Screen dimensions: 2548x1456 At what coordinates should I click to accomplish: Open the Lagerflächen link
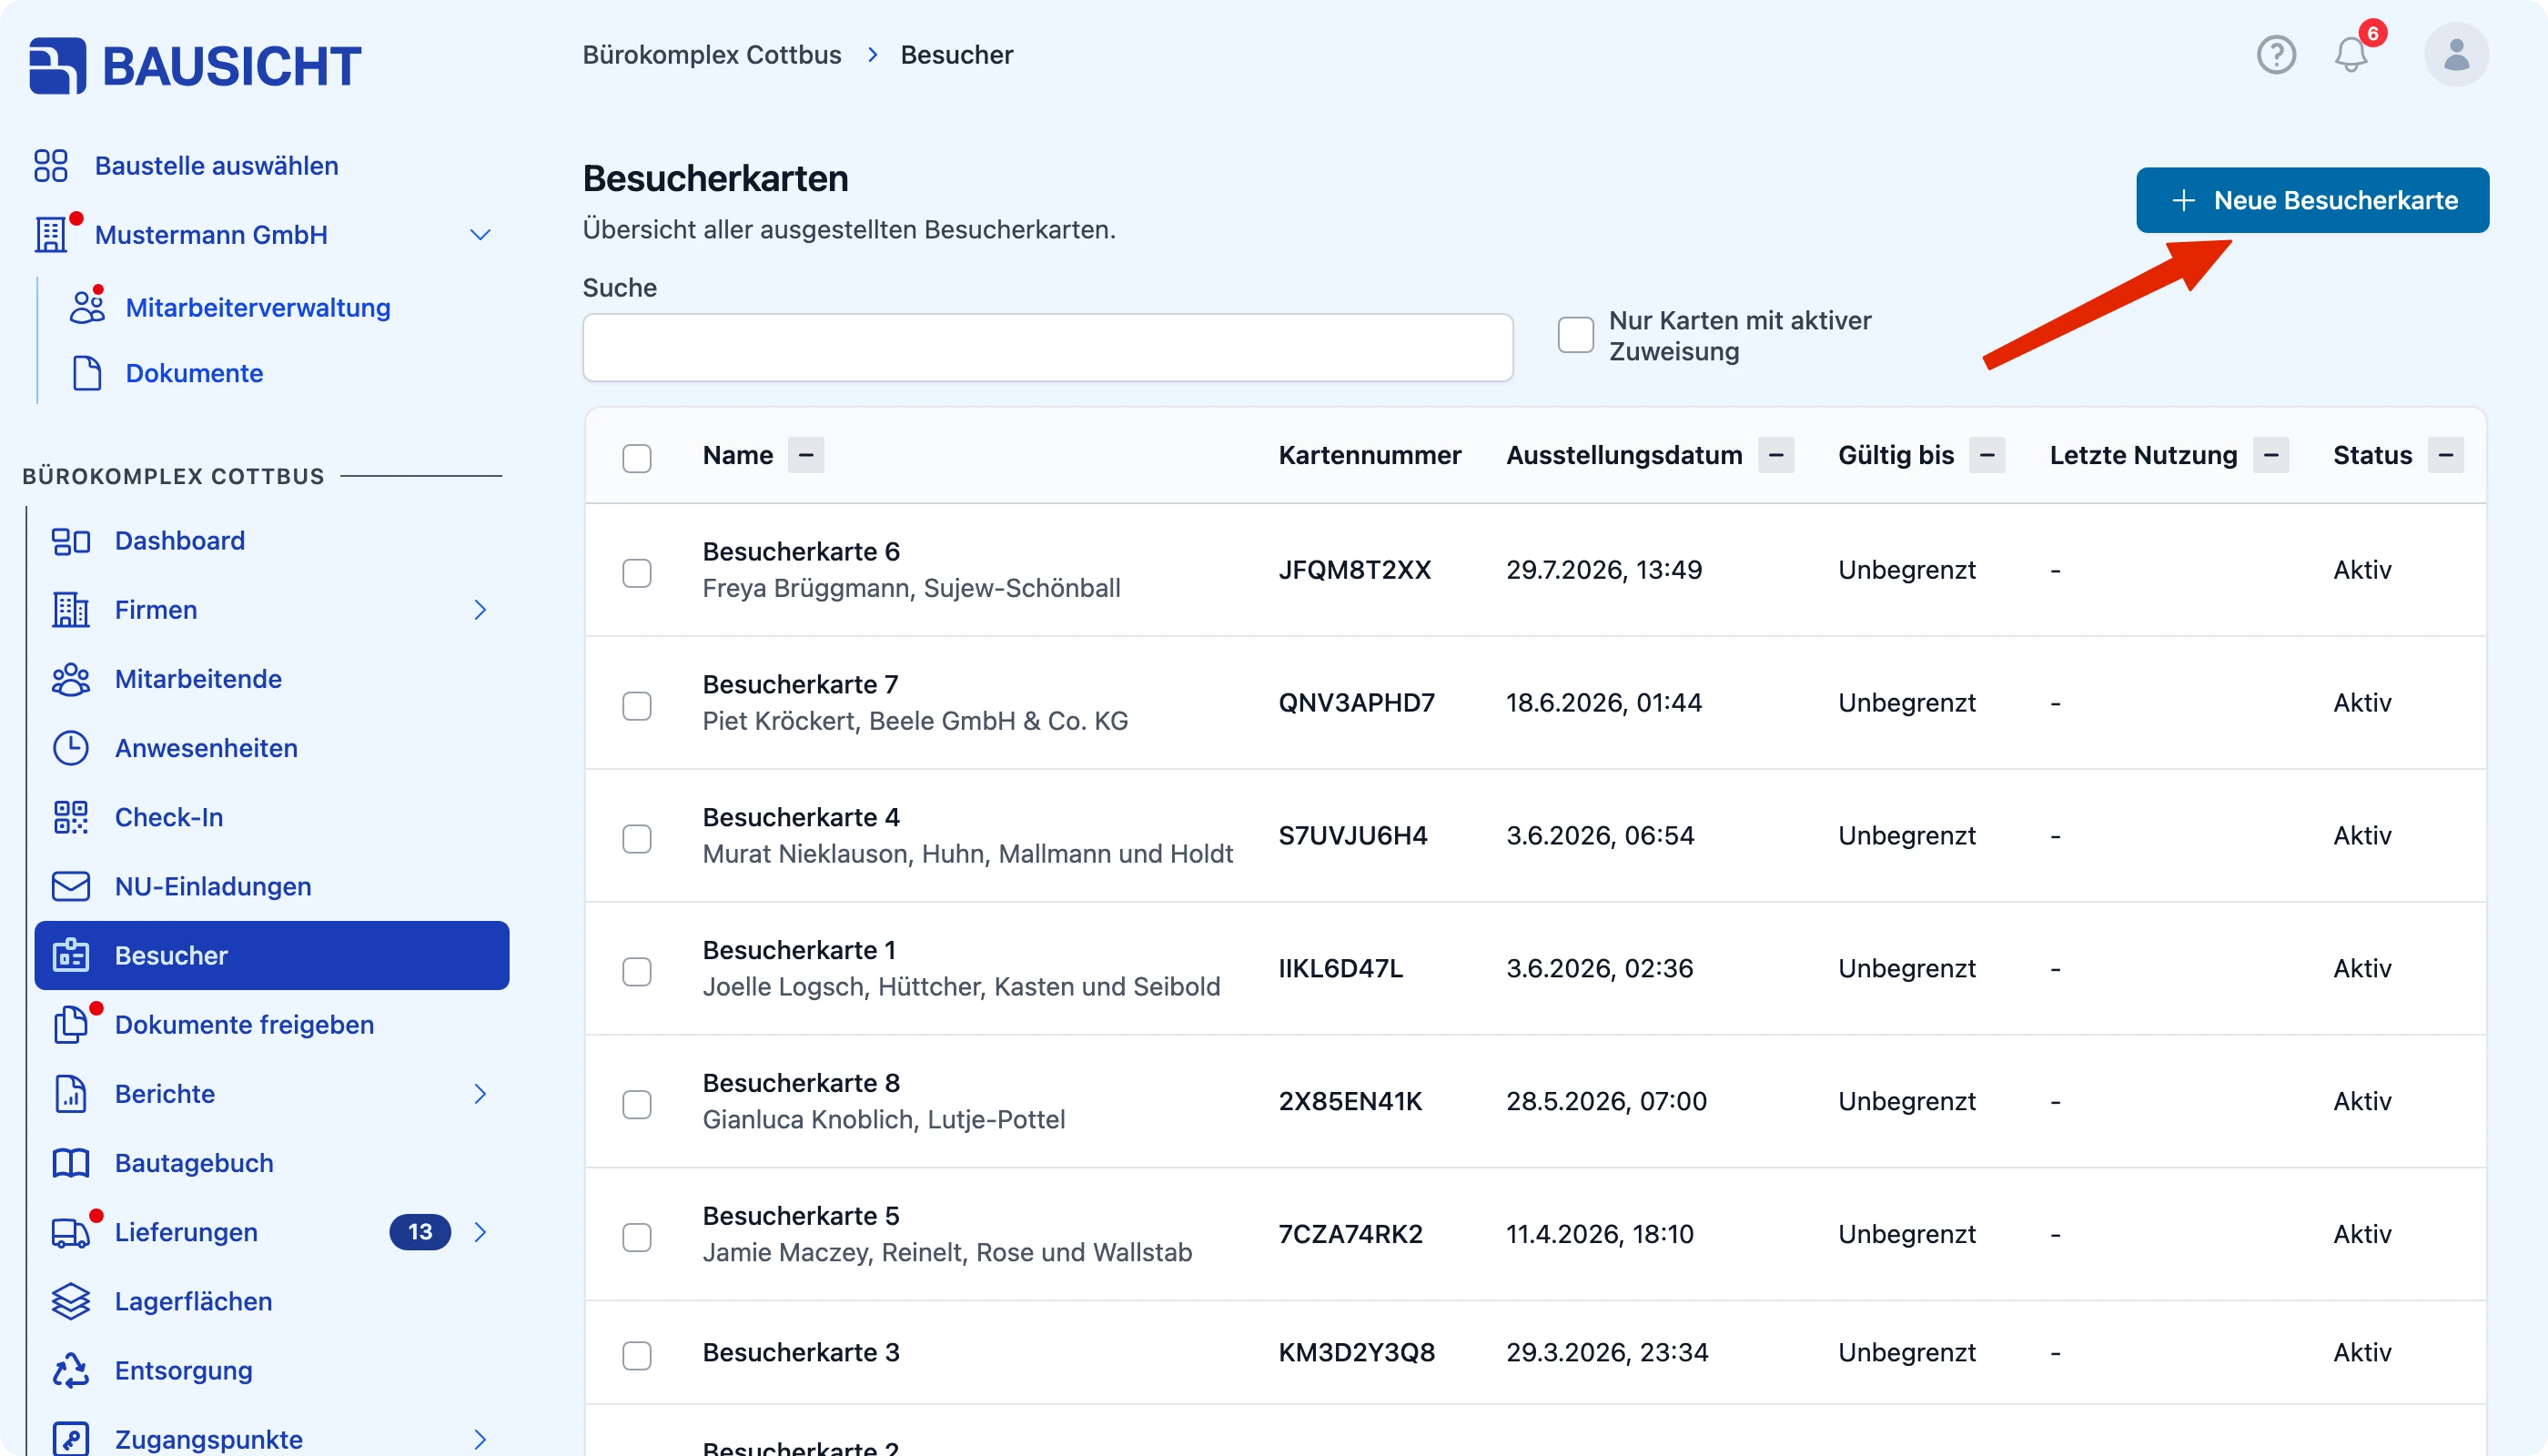click(x=194, y=1301)
